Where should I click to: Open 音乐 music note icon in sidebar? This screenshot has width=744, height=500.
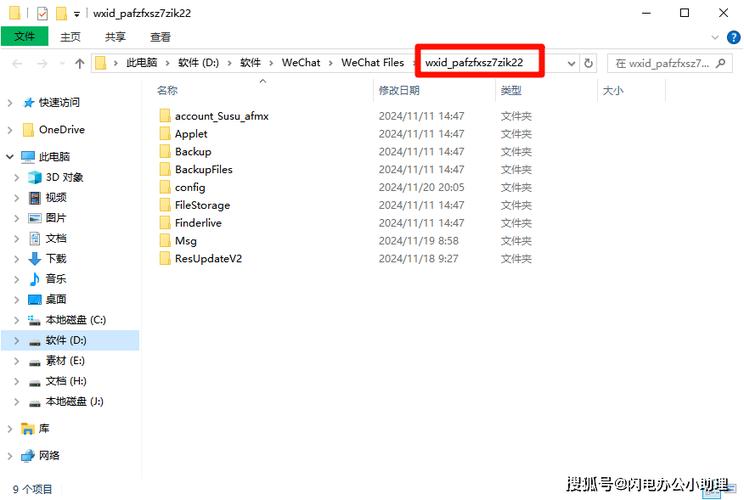coord(35,279)
